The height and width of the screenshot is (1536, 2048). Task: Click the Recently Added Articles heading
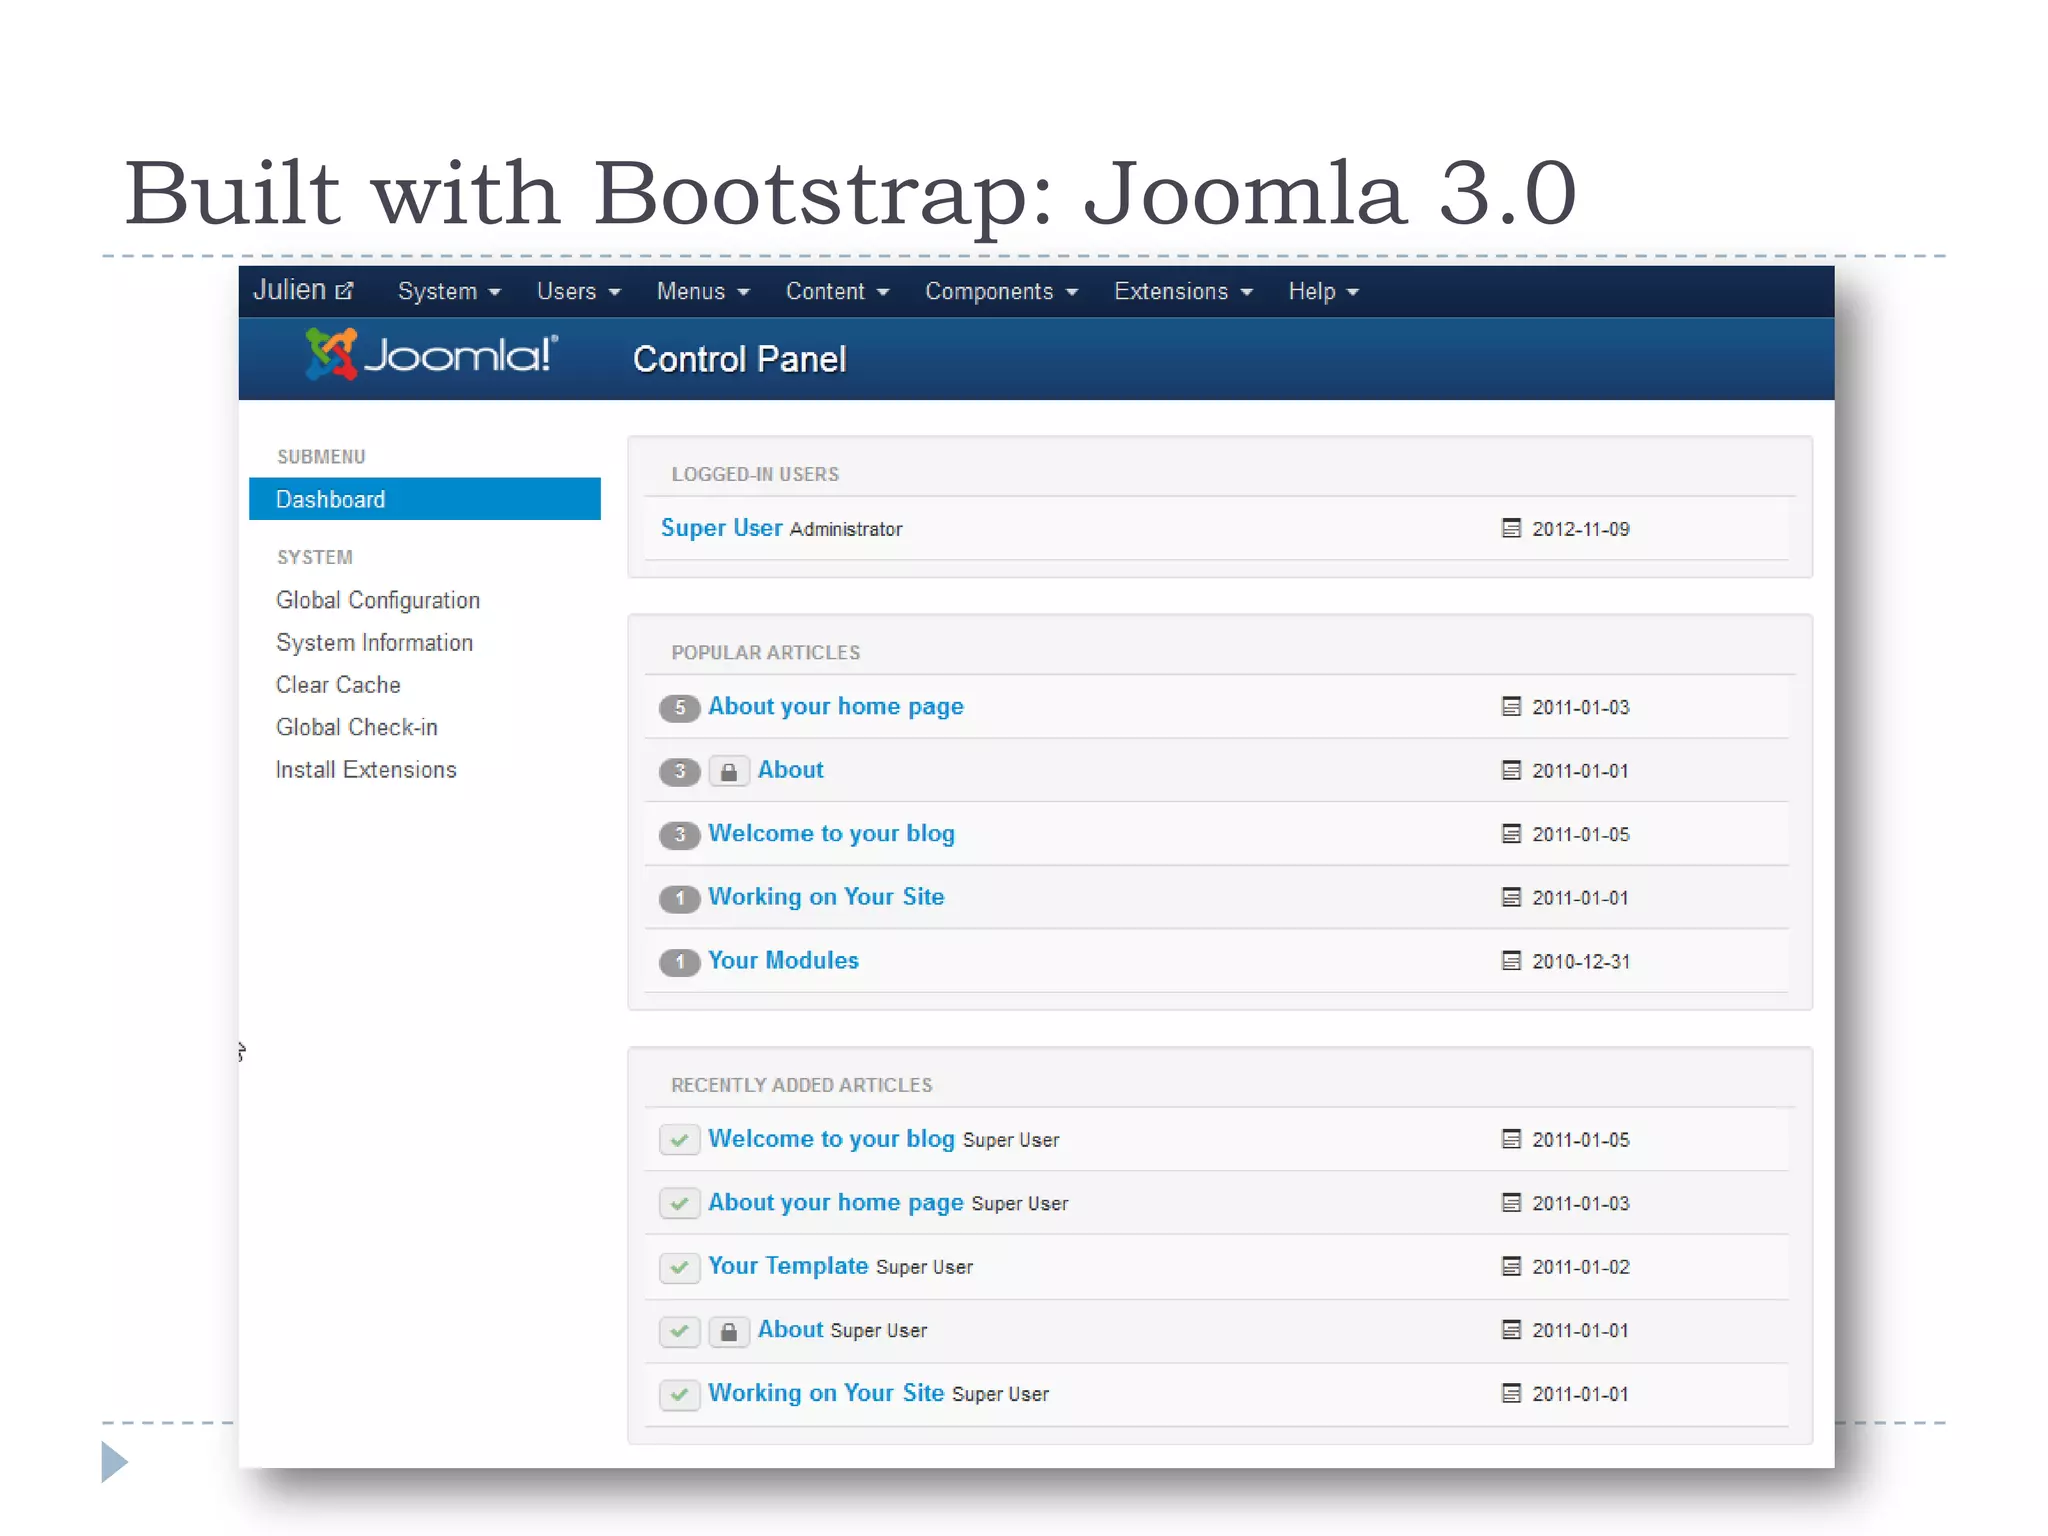point(801,1086)
